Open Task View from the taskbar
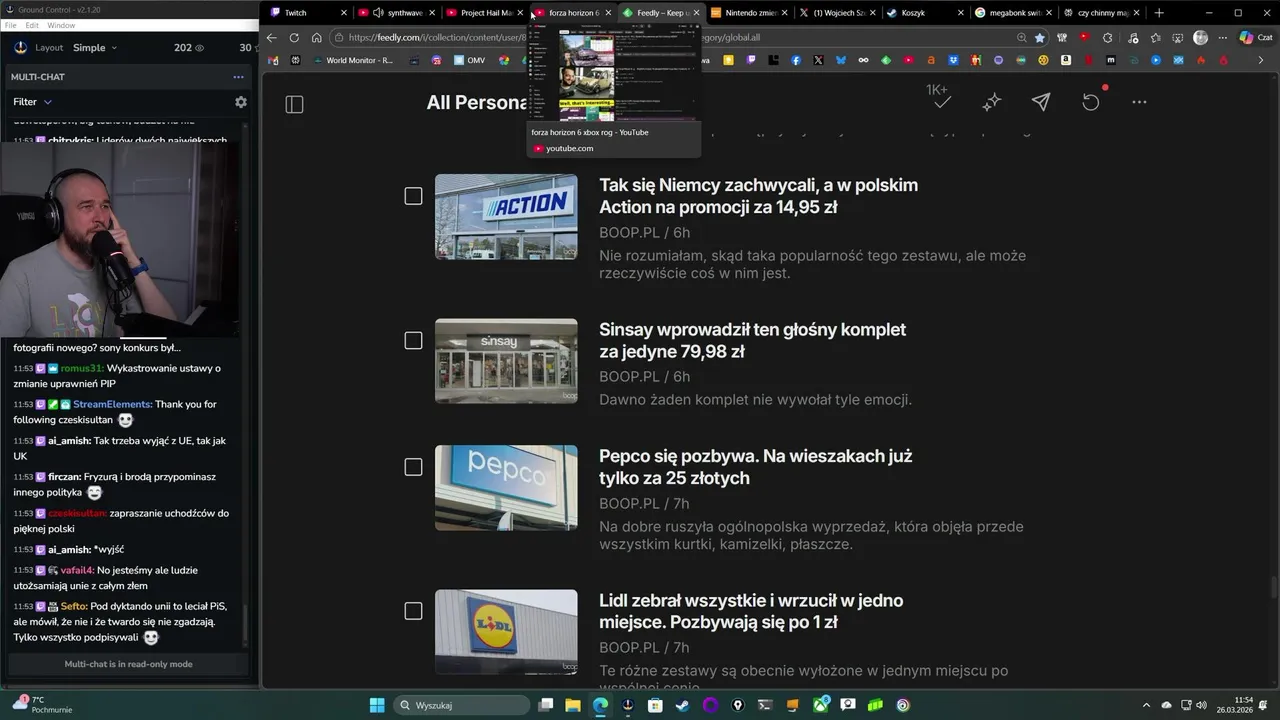 coord(546,705)
